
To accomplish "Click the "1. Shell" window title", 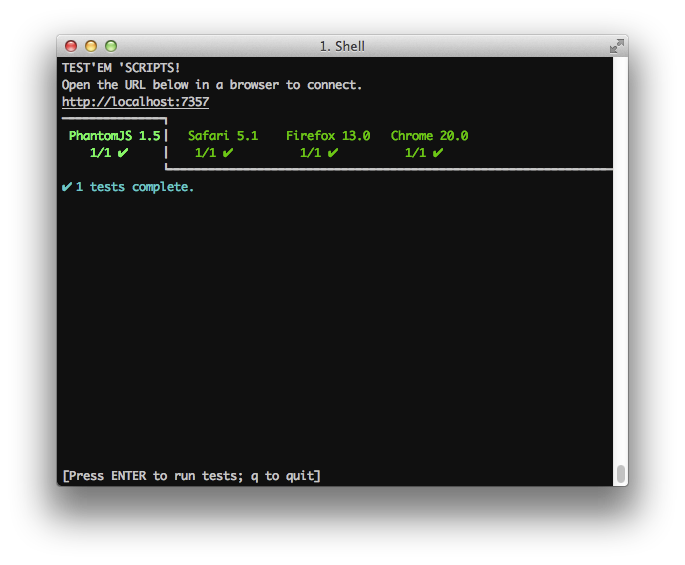I will pos(342,46).
